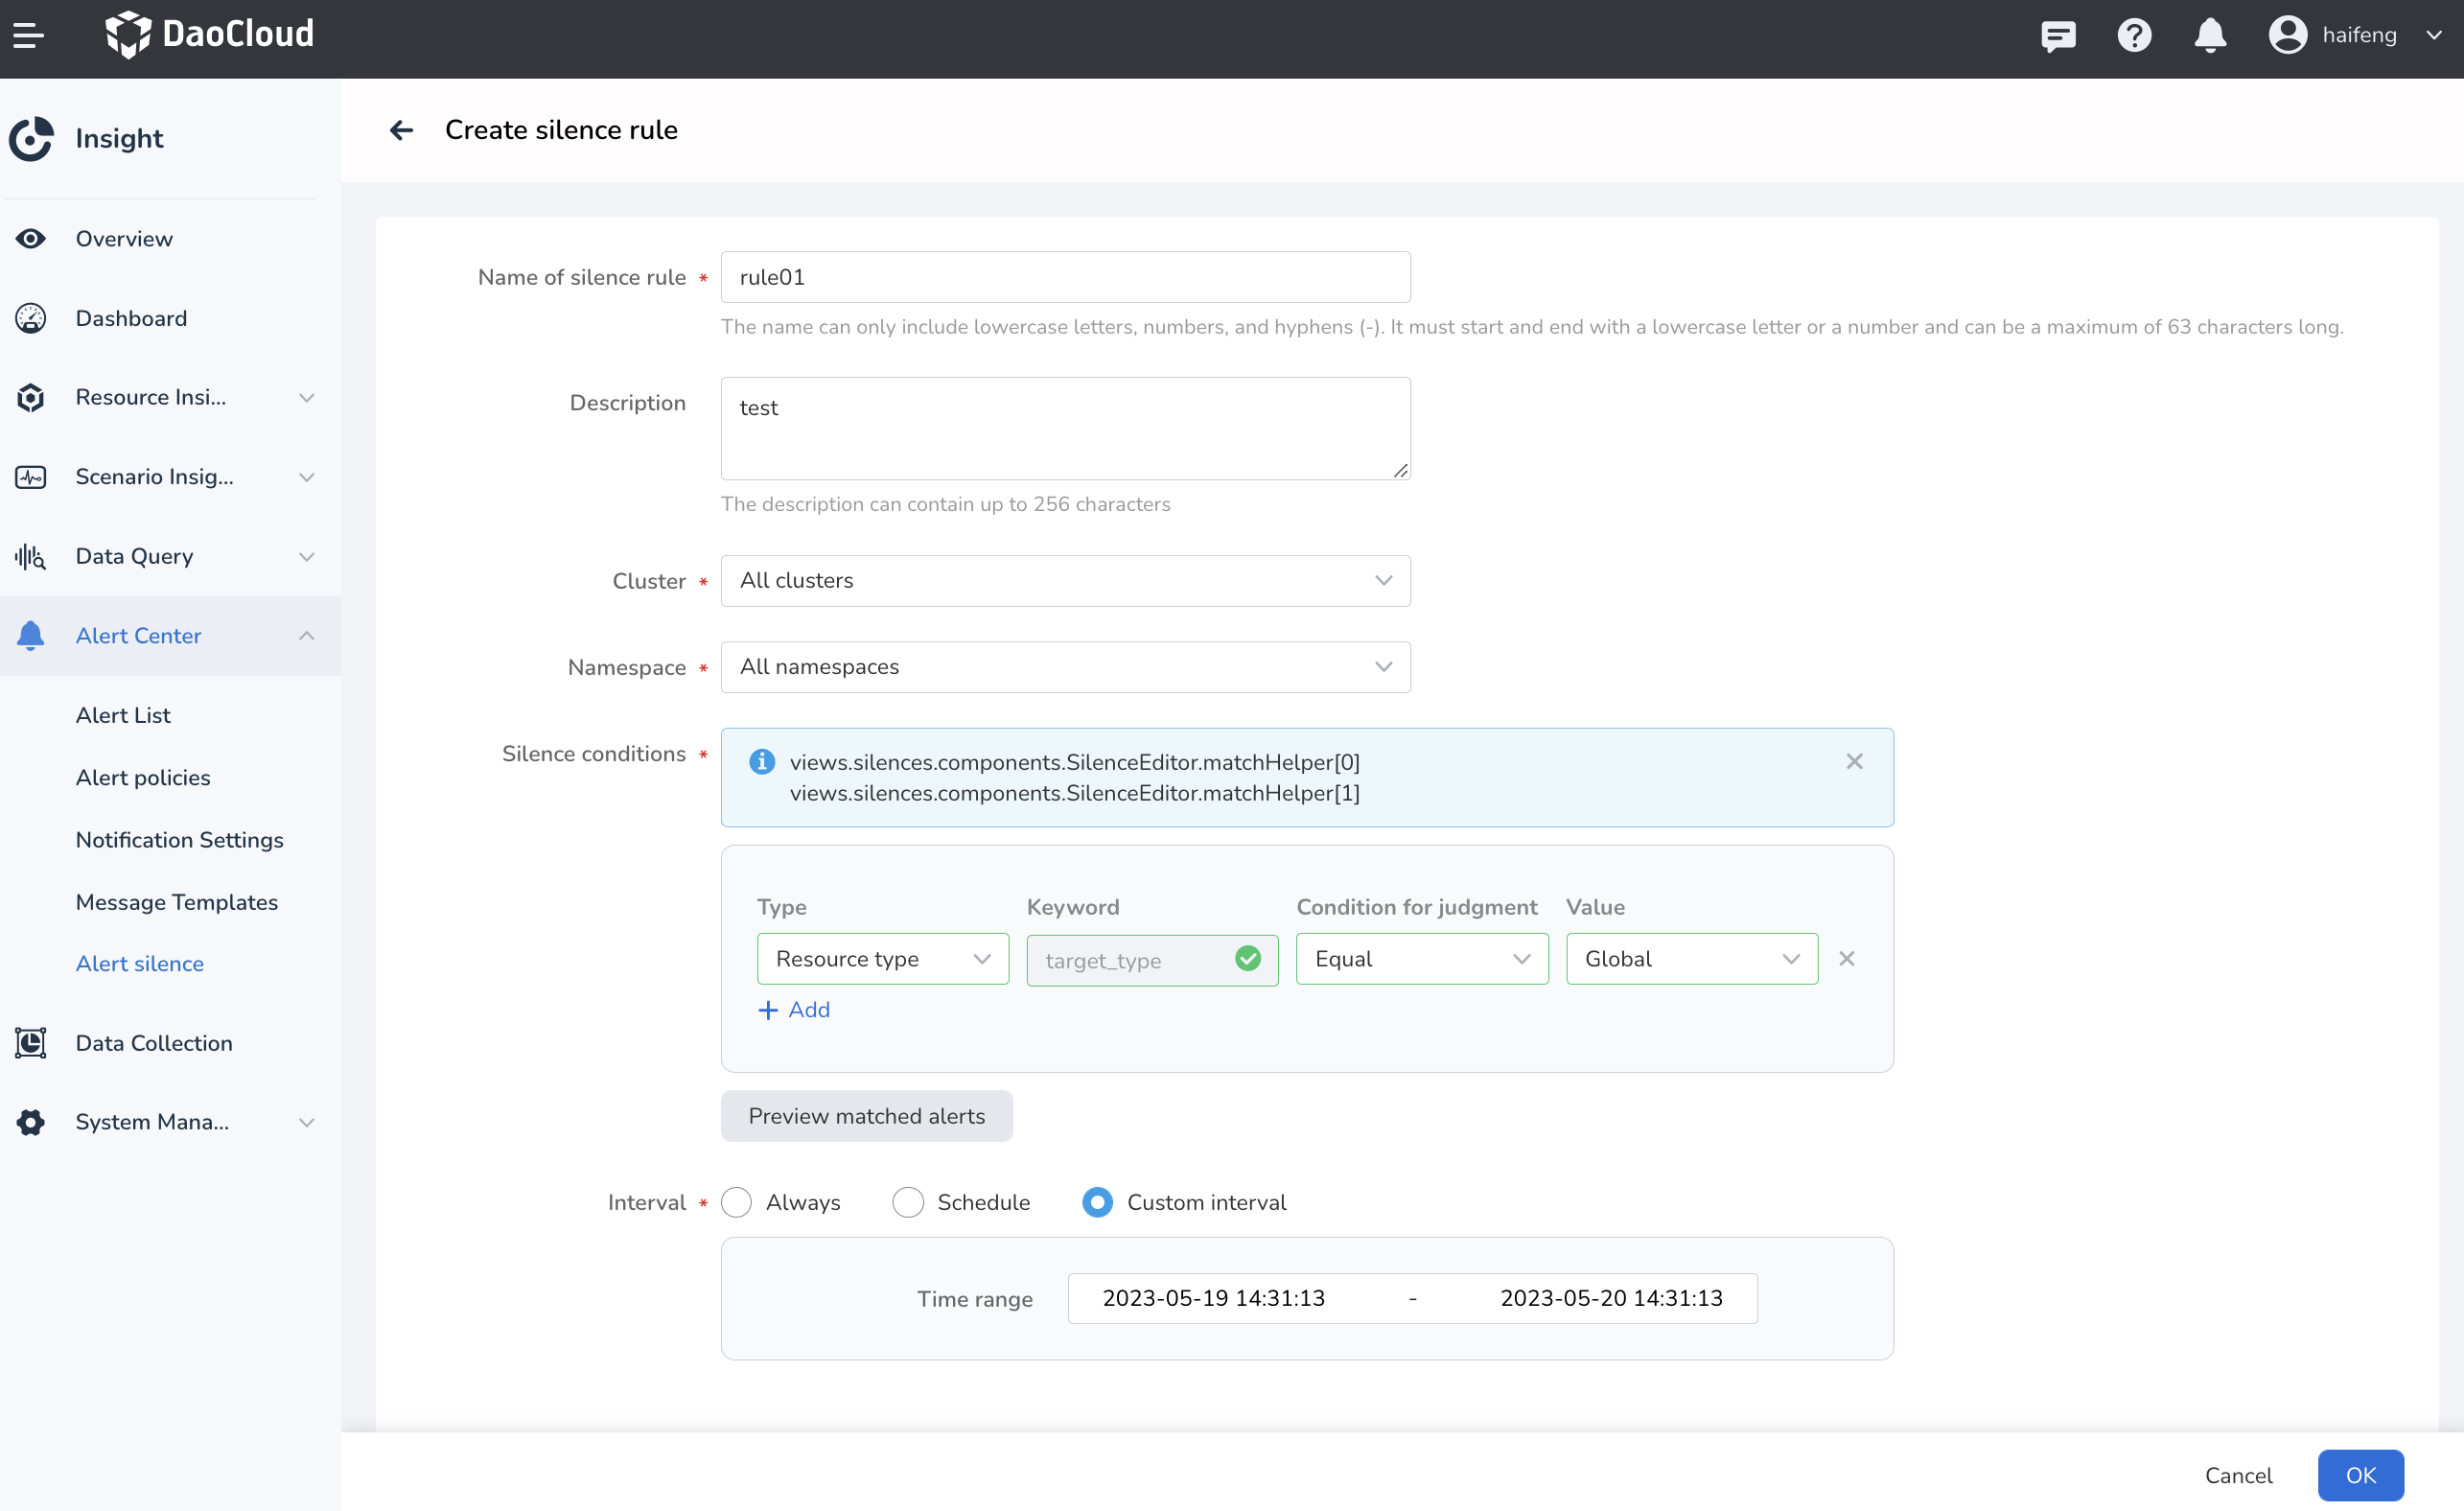
Task: Collapse the Alert Center submenu chevron
Action: coord(307,636)
